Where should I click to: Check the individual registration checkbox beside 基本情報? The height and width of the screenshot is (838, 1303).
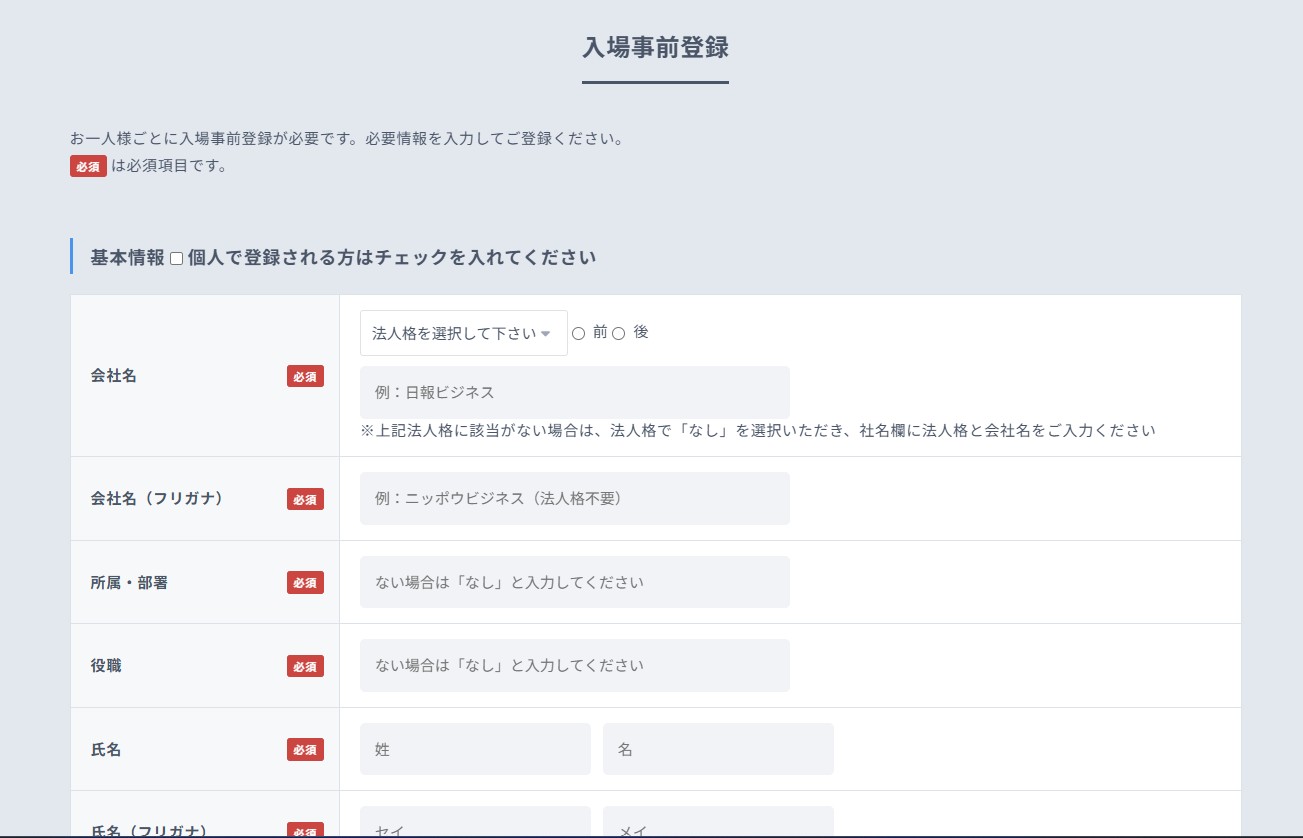177,259
